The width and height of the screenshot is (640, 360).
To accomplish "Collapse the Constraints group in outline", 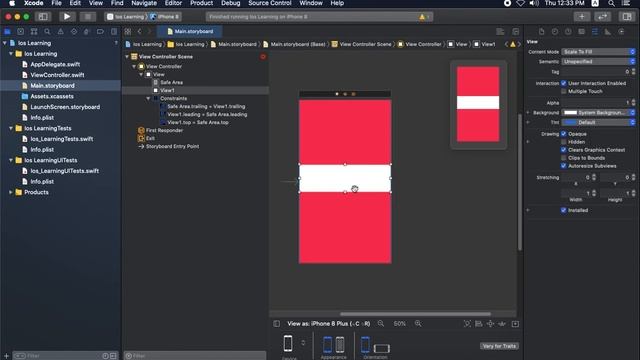I will tap(149, 98).
